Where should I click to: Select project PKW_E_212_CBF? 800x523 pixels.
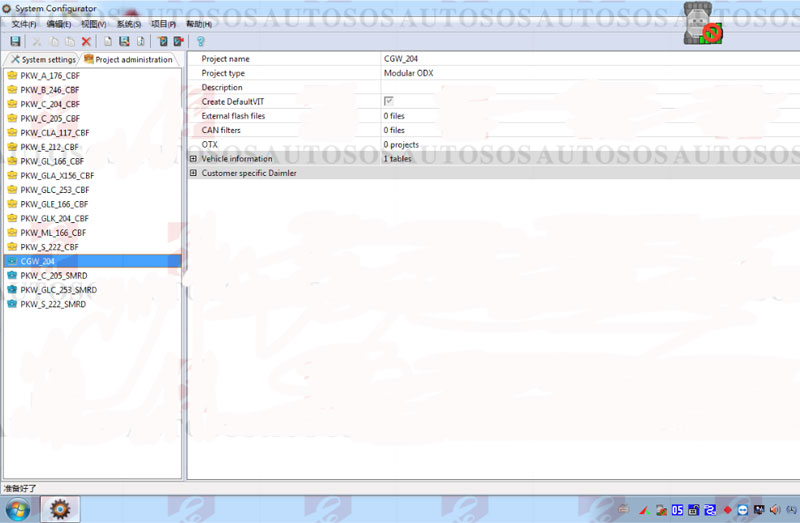coord(49,147)
